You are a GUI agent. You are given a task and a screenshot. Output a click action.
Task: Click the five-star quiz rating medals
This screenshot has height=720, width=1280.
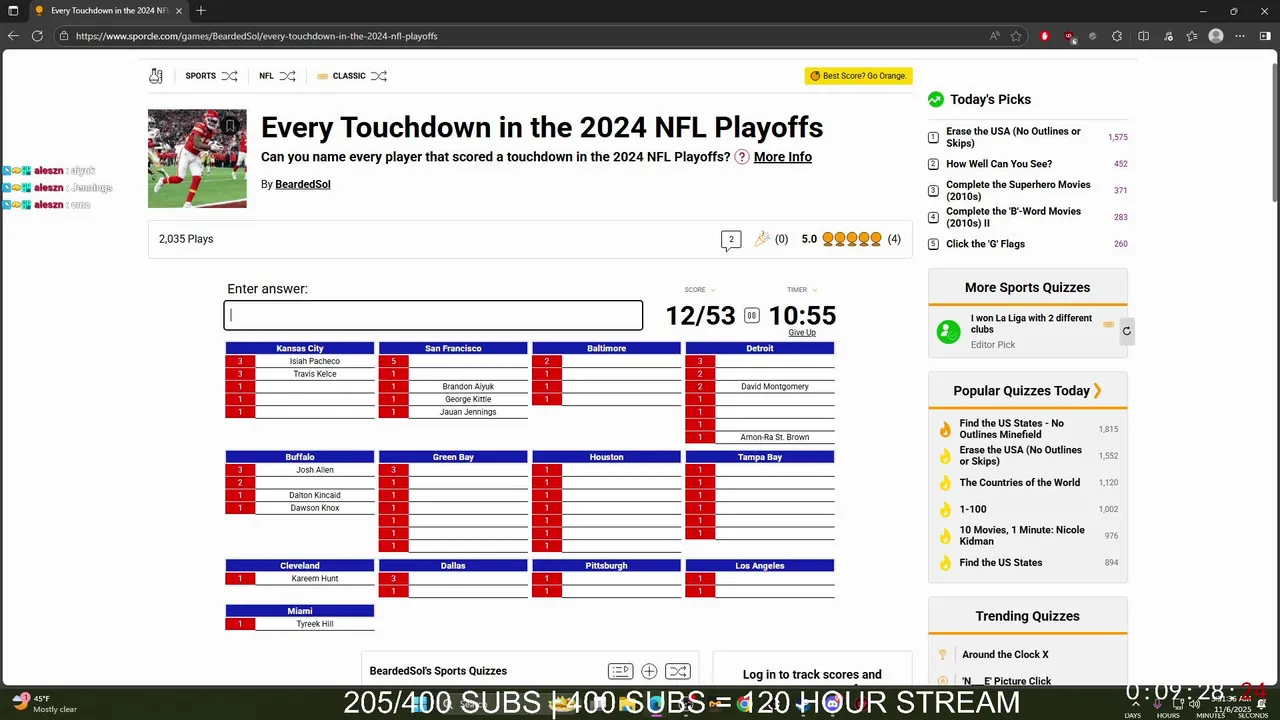tap(852, 239)
